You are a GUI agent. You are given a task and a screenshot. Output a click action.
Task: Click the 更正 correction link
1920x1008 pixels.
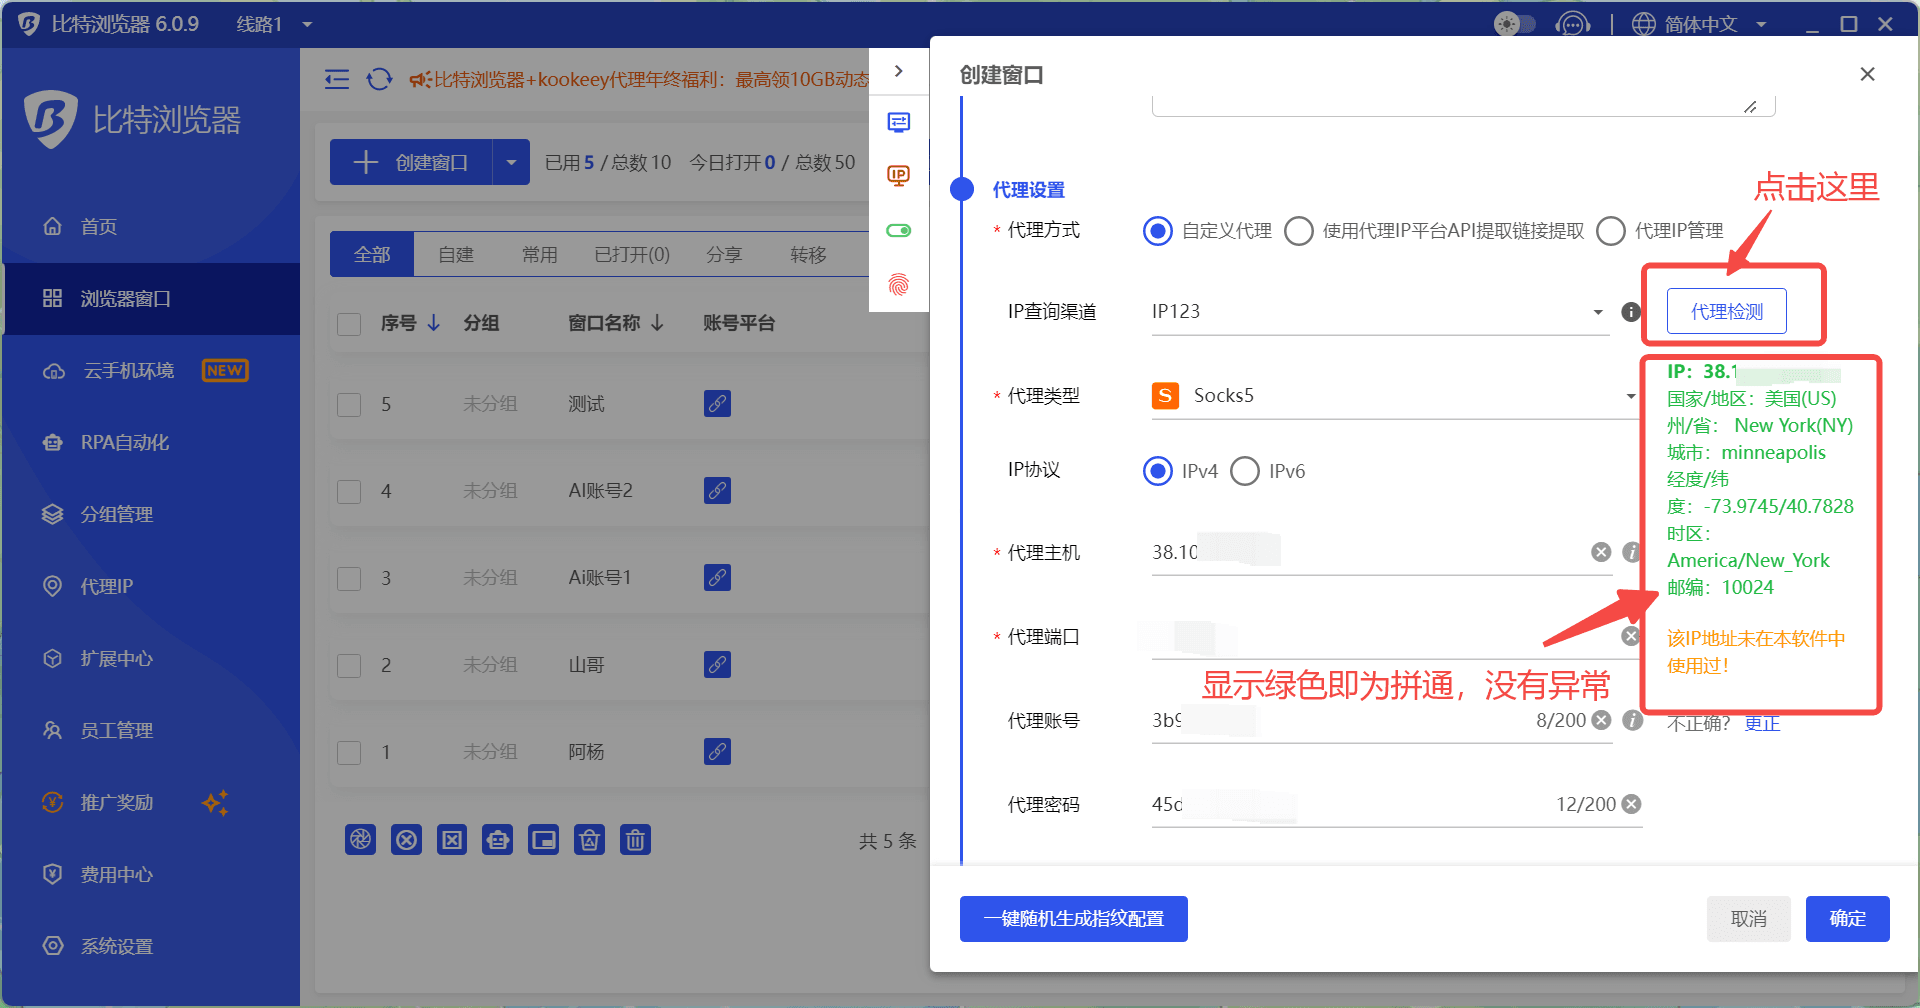(1762, 724)
